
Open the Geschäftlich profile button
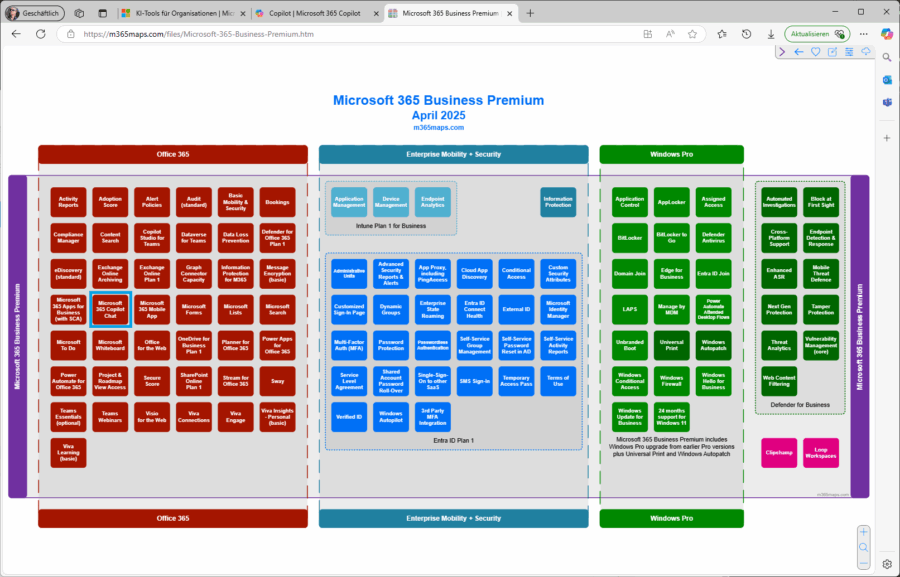pos(34,13)
